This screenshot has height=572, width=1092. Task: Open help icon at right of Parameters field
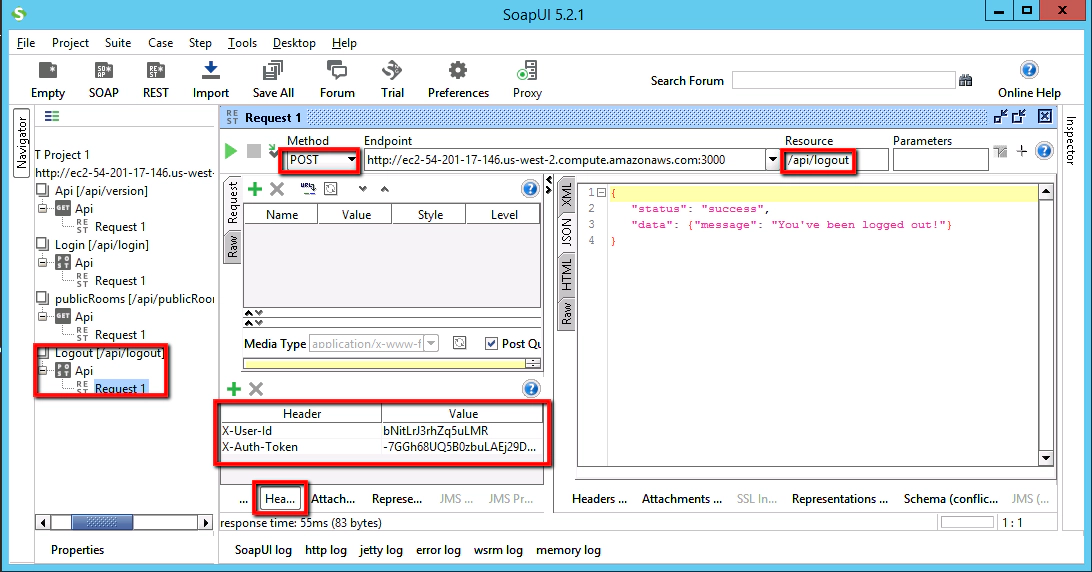click(x=1044, y=150)
